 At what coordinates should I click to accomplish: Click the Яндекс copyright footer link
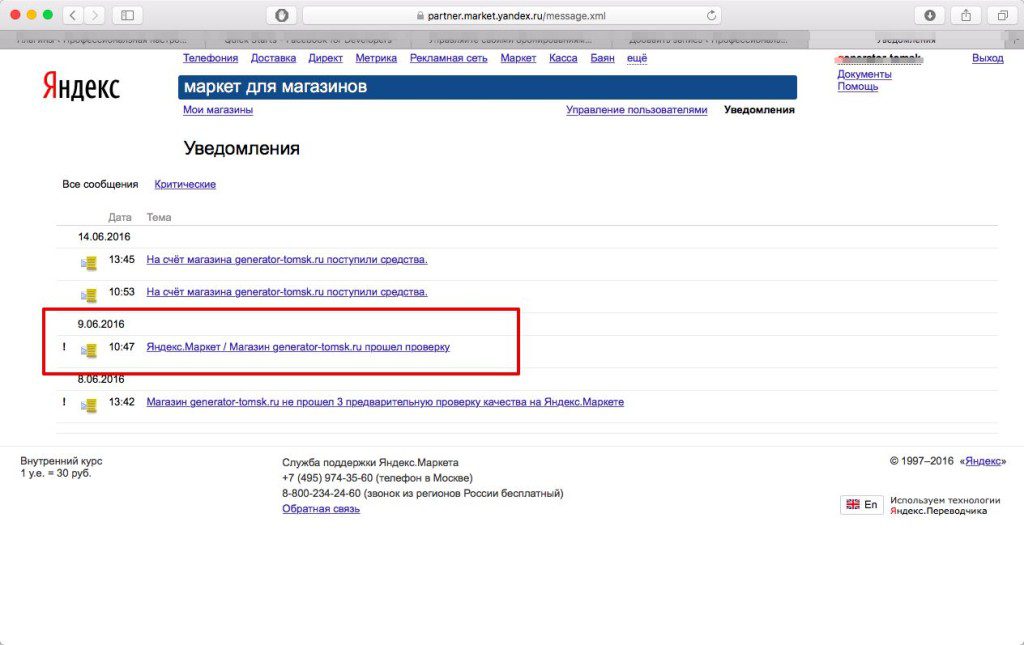983,461
